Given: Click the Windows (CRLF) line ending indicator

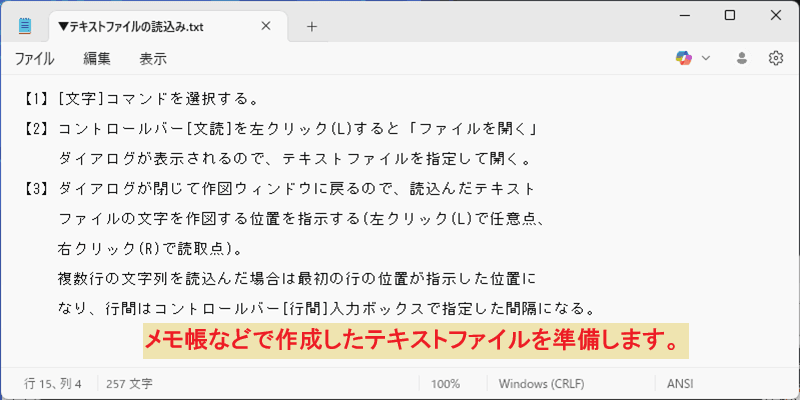Looking at the screenshot, I should [541, 384].
